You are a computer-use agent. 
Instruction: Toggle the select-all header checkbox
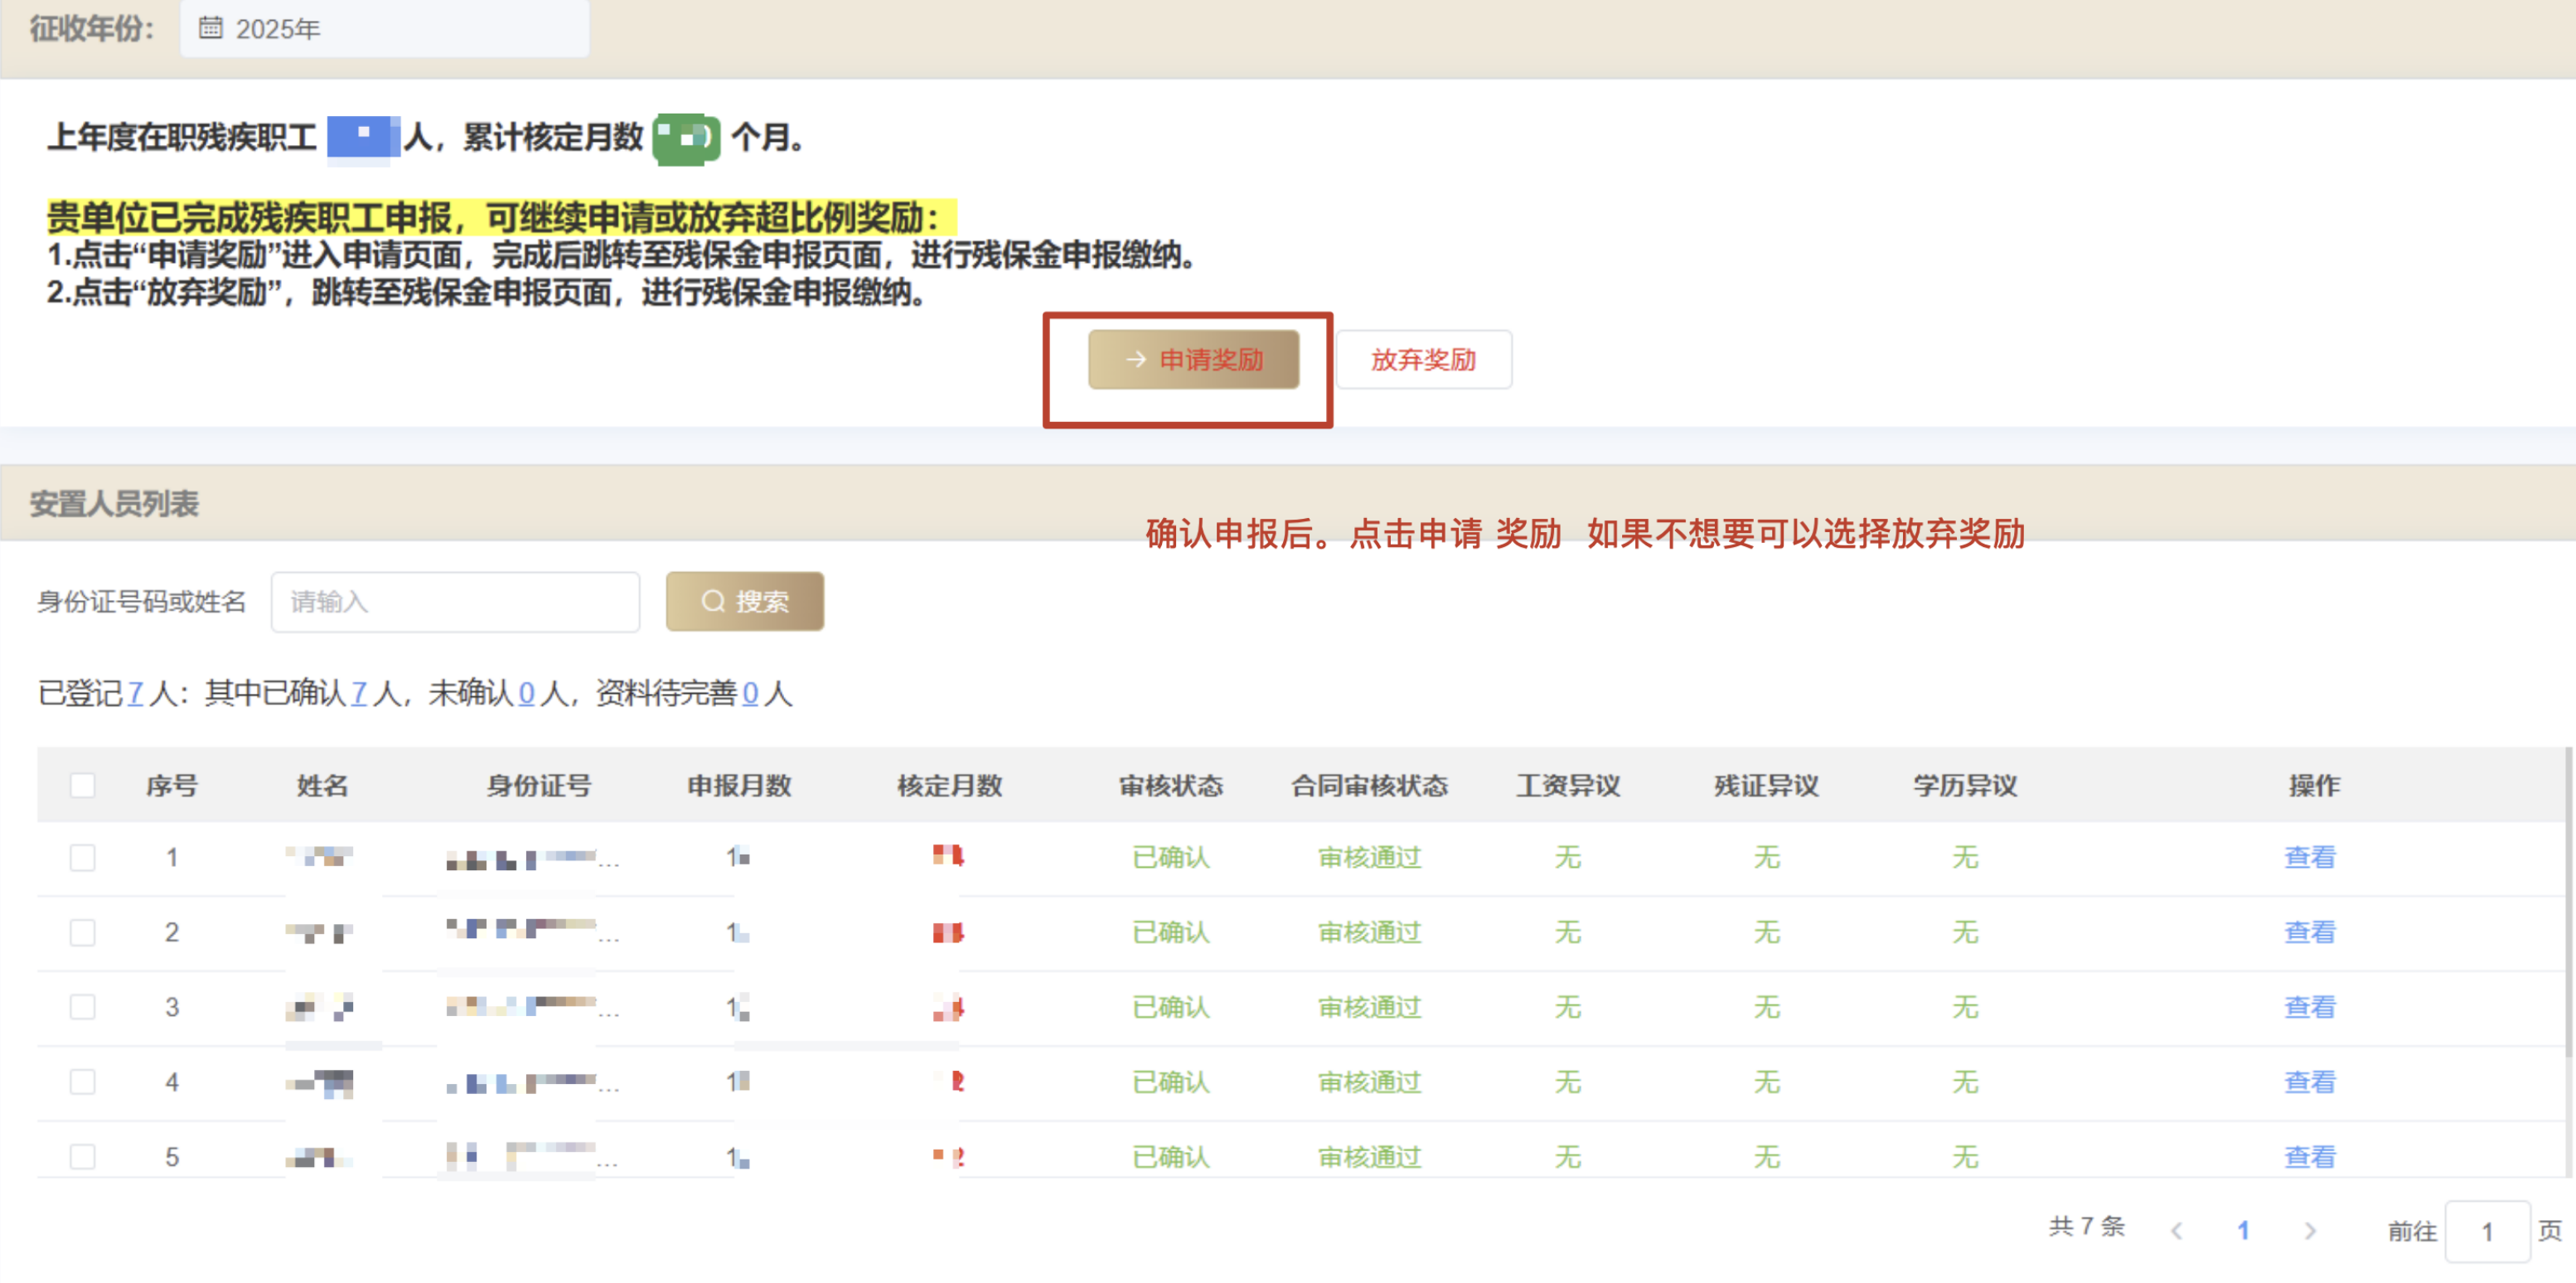83,785
